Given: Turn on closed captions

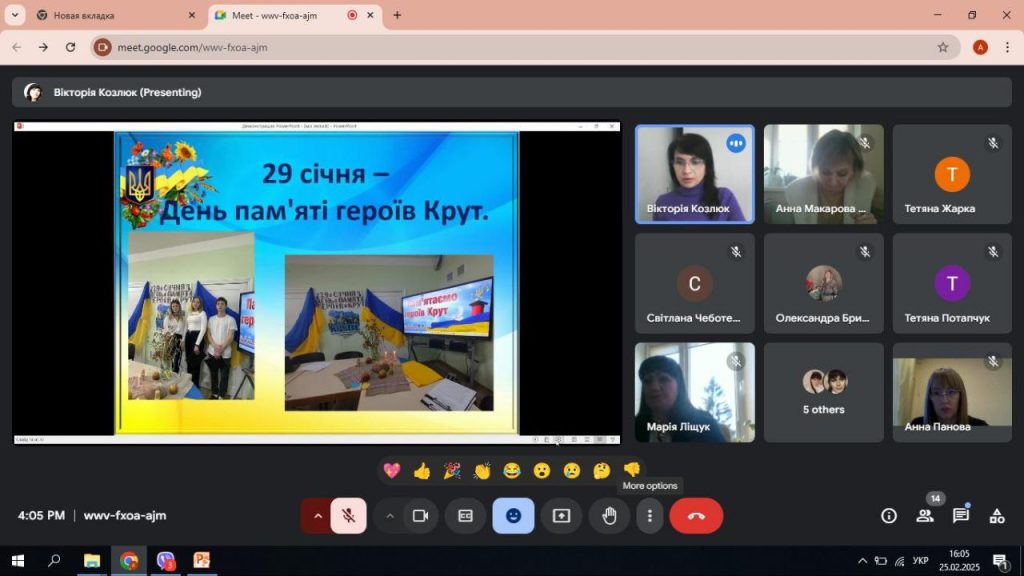Looking at the screenshot, I should point(465,516).
